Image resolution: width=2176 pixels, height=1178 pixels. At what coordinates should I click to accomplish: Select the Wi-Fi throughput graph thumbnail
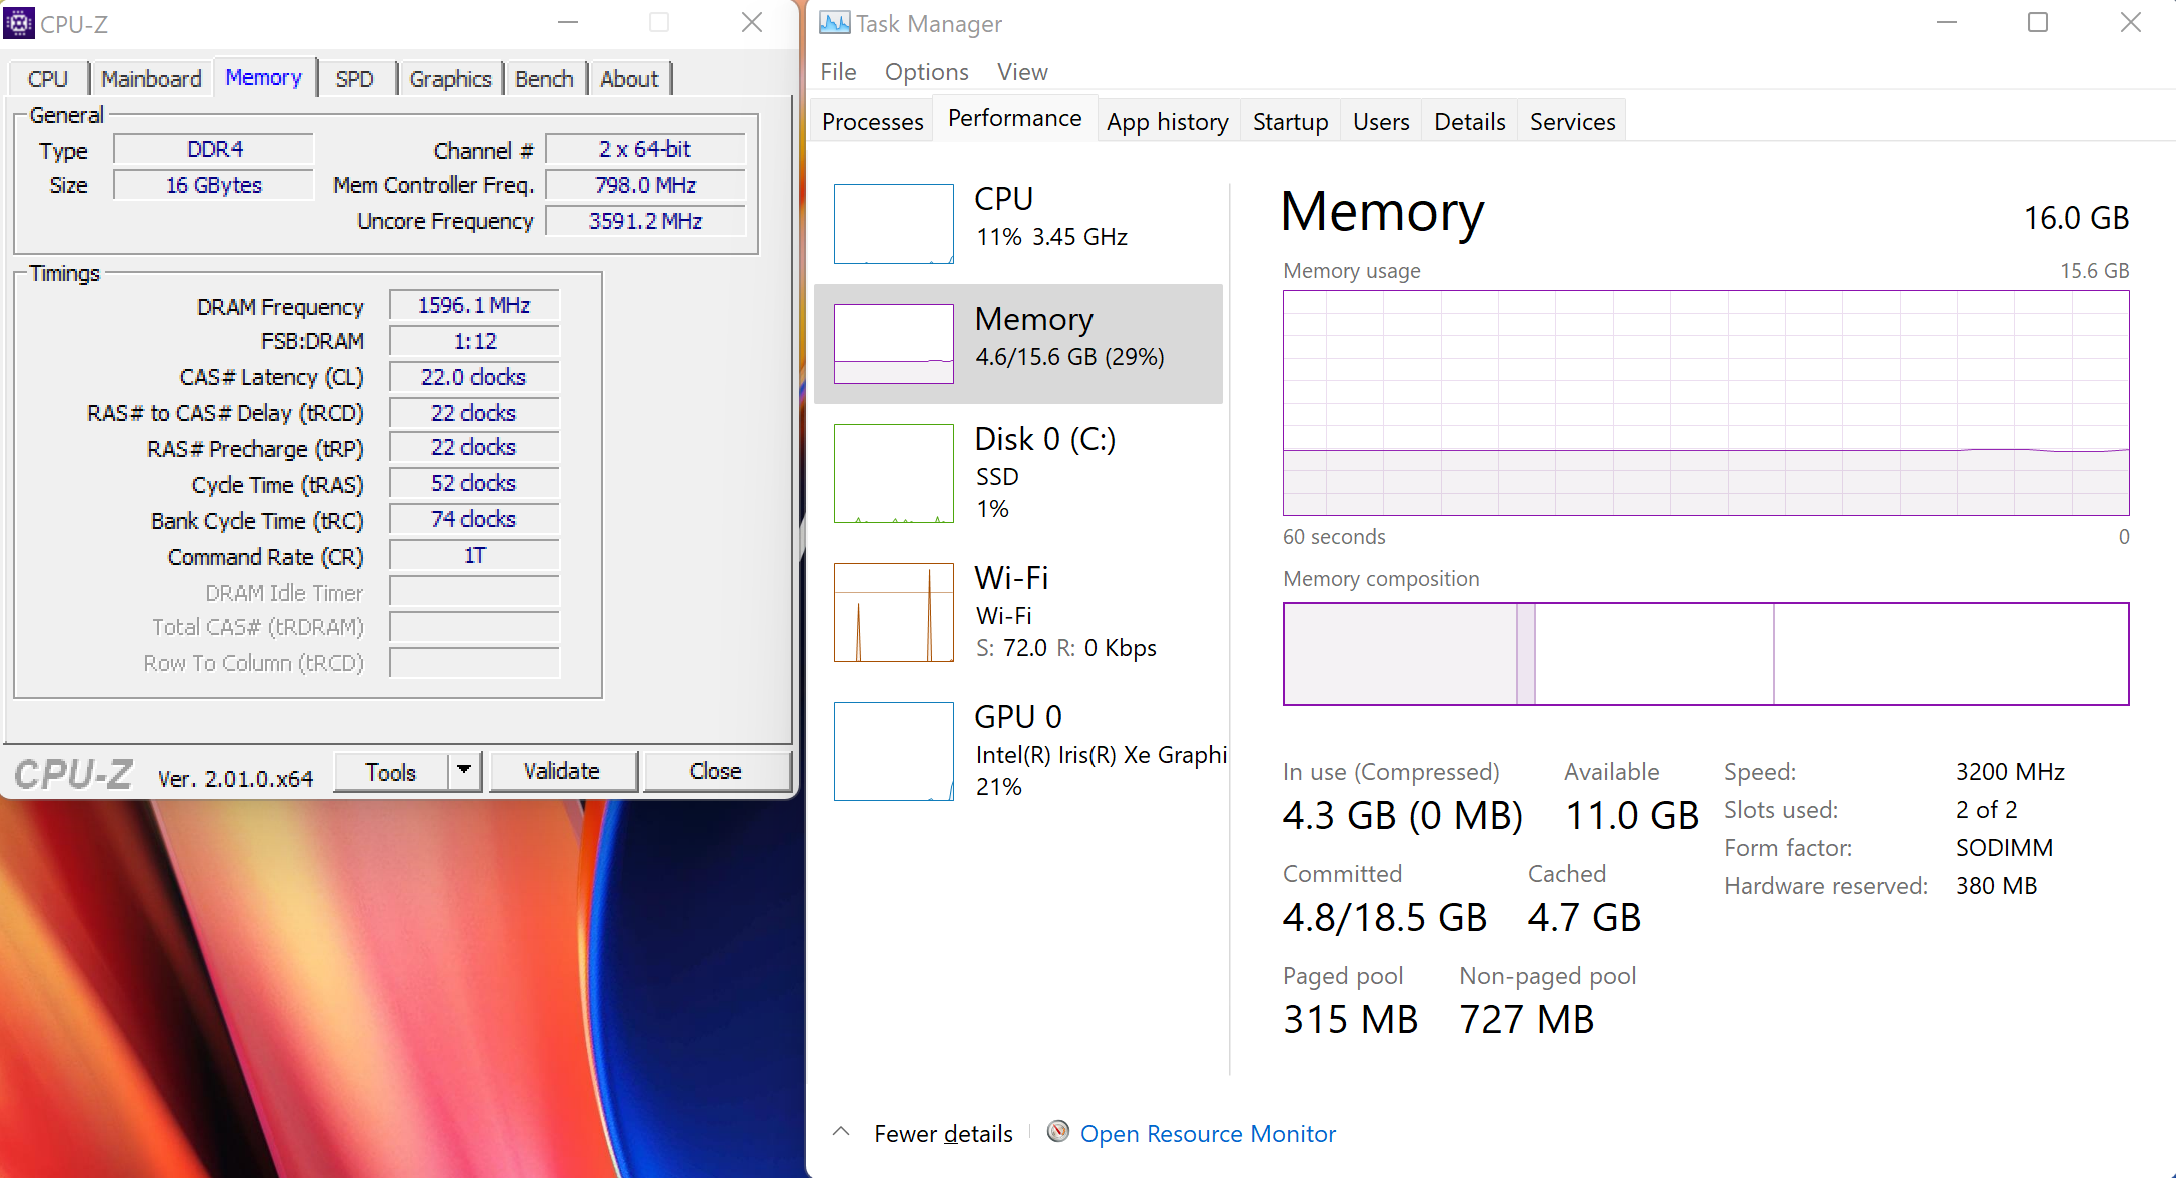893,612
